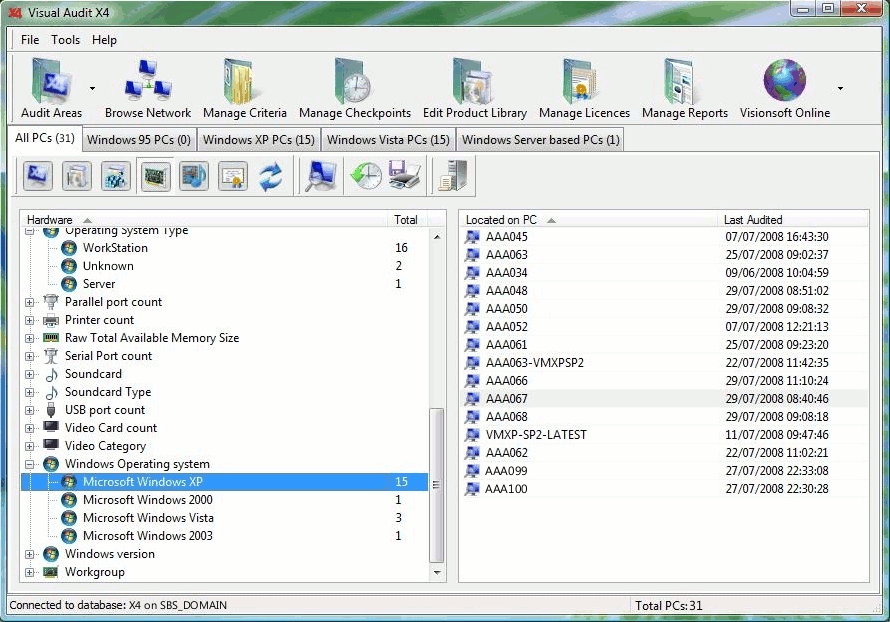Viewport: 890px width, 622px height.
Task: Select the WorkStation tree item
Action: 115,247
